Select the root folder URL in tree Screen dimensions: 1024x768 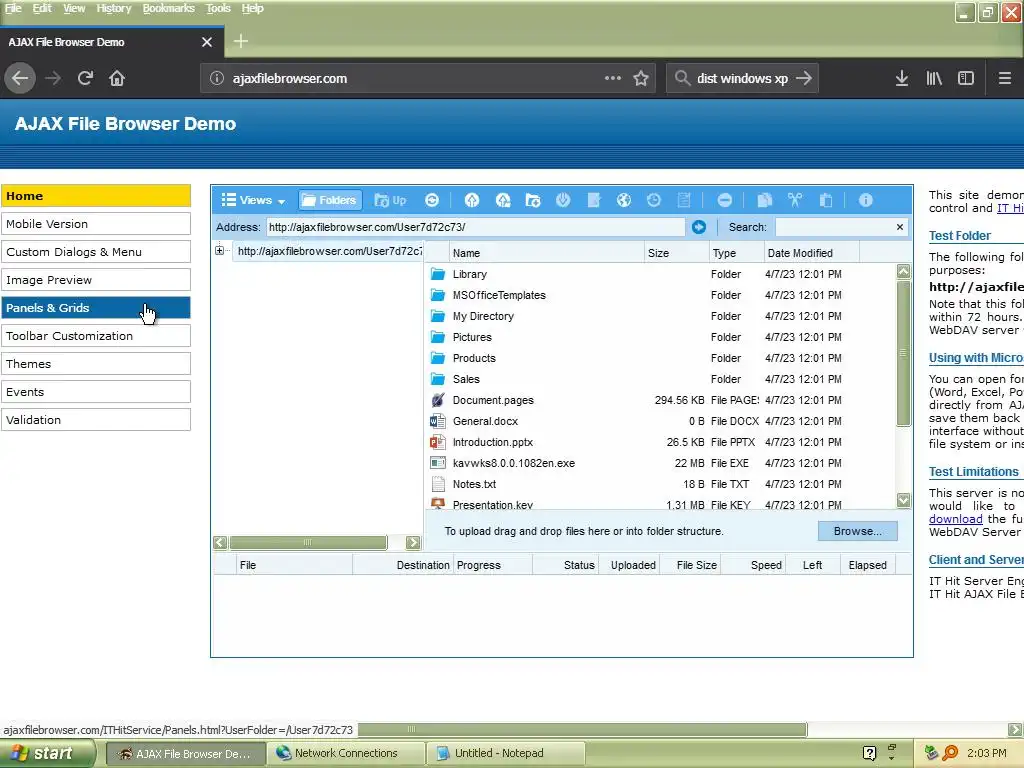click(329, 251)
